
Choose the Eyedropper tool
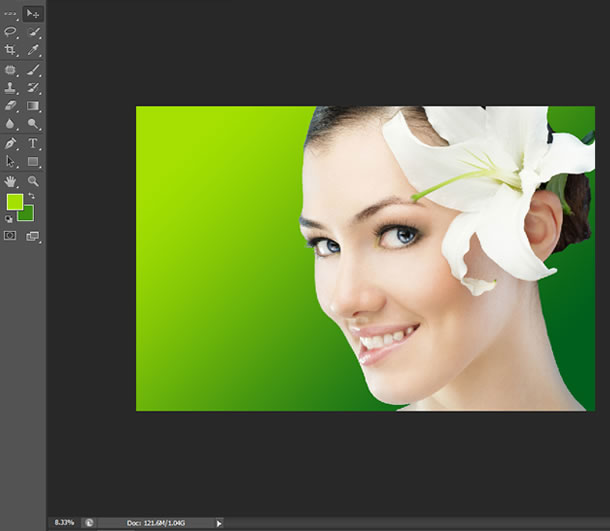(x=33, y=50)
